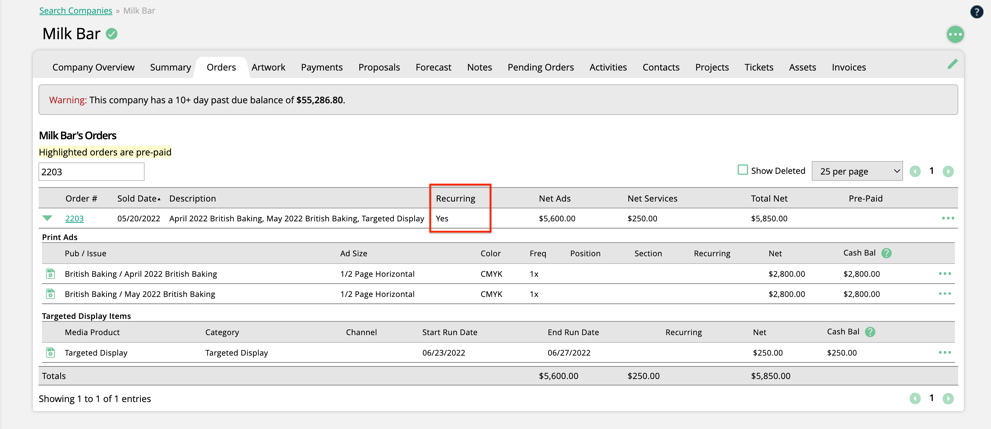
Task: Click the green pencil edit icon
Action: pyautogui.click(x=952, y=63)
